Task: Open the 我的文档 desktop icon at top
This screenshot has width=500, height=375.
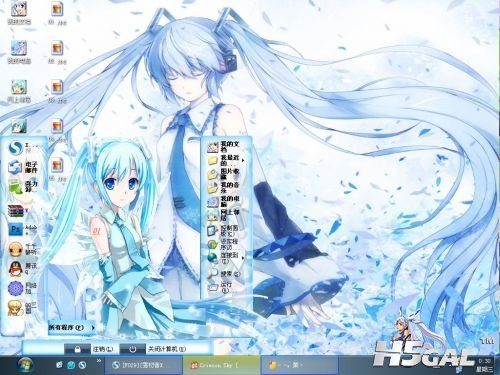Action: coord(19,13)
